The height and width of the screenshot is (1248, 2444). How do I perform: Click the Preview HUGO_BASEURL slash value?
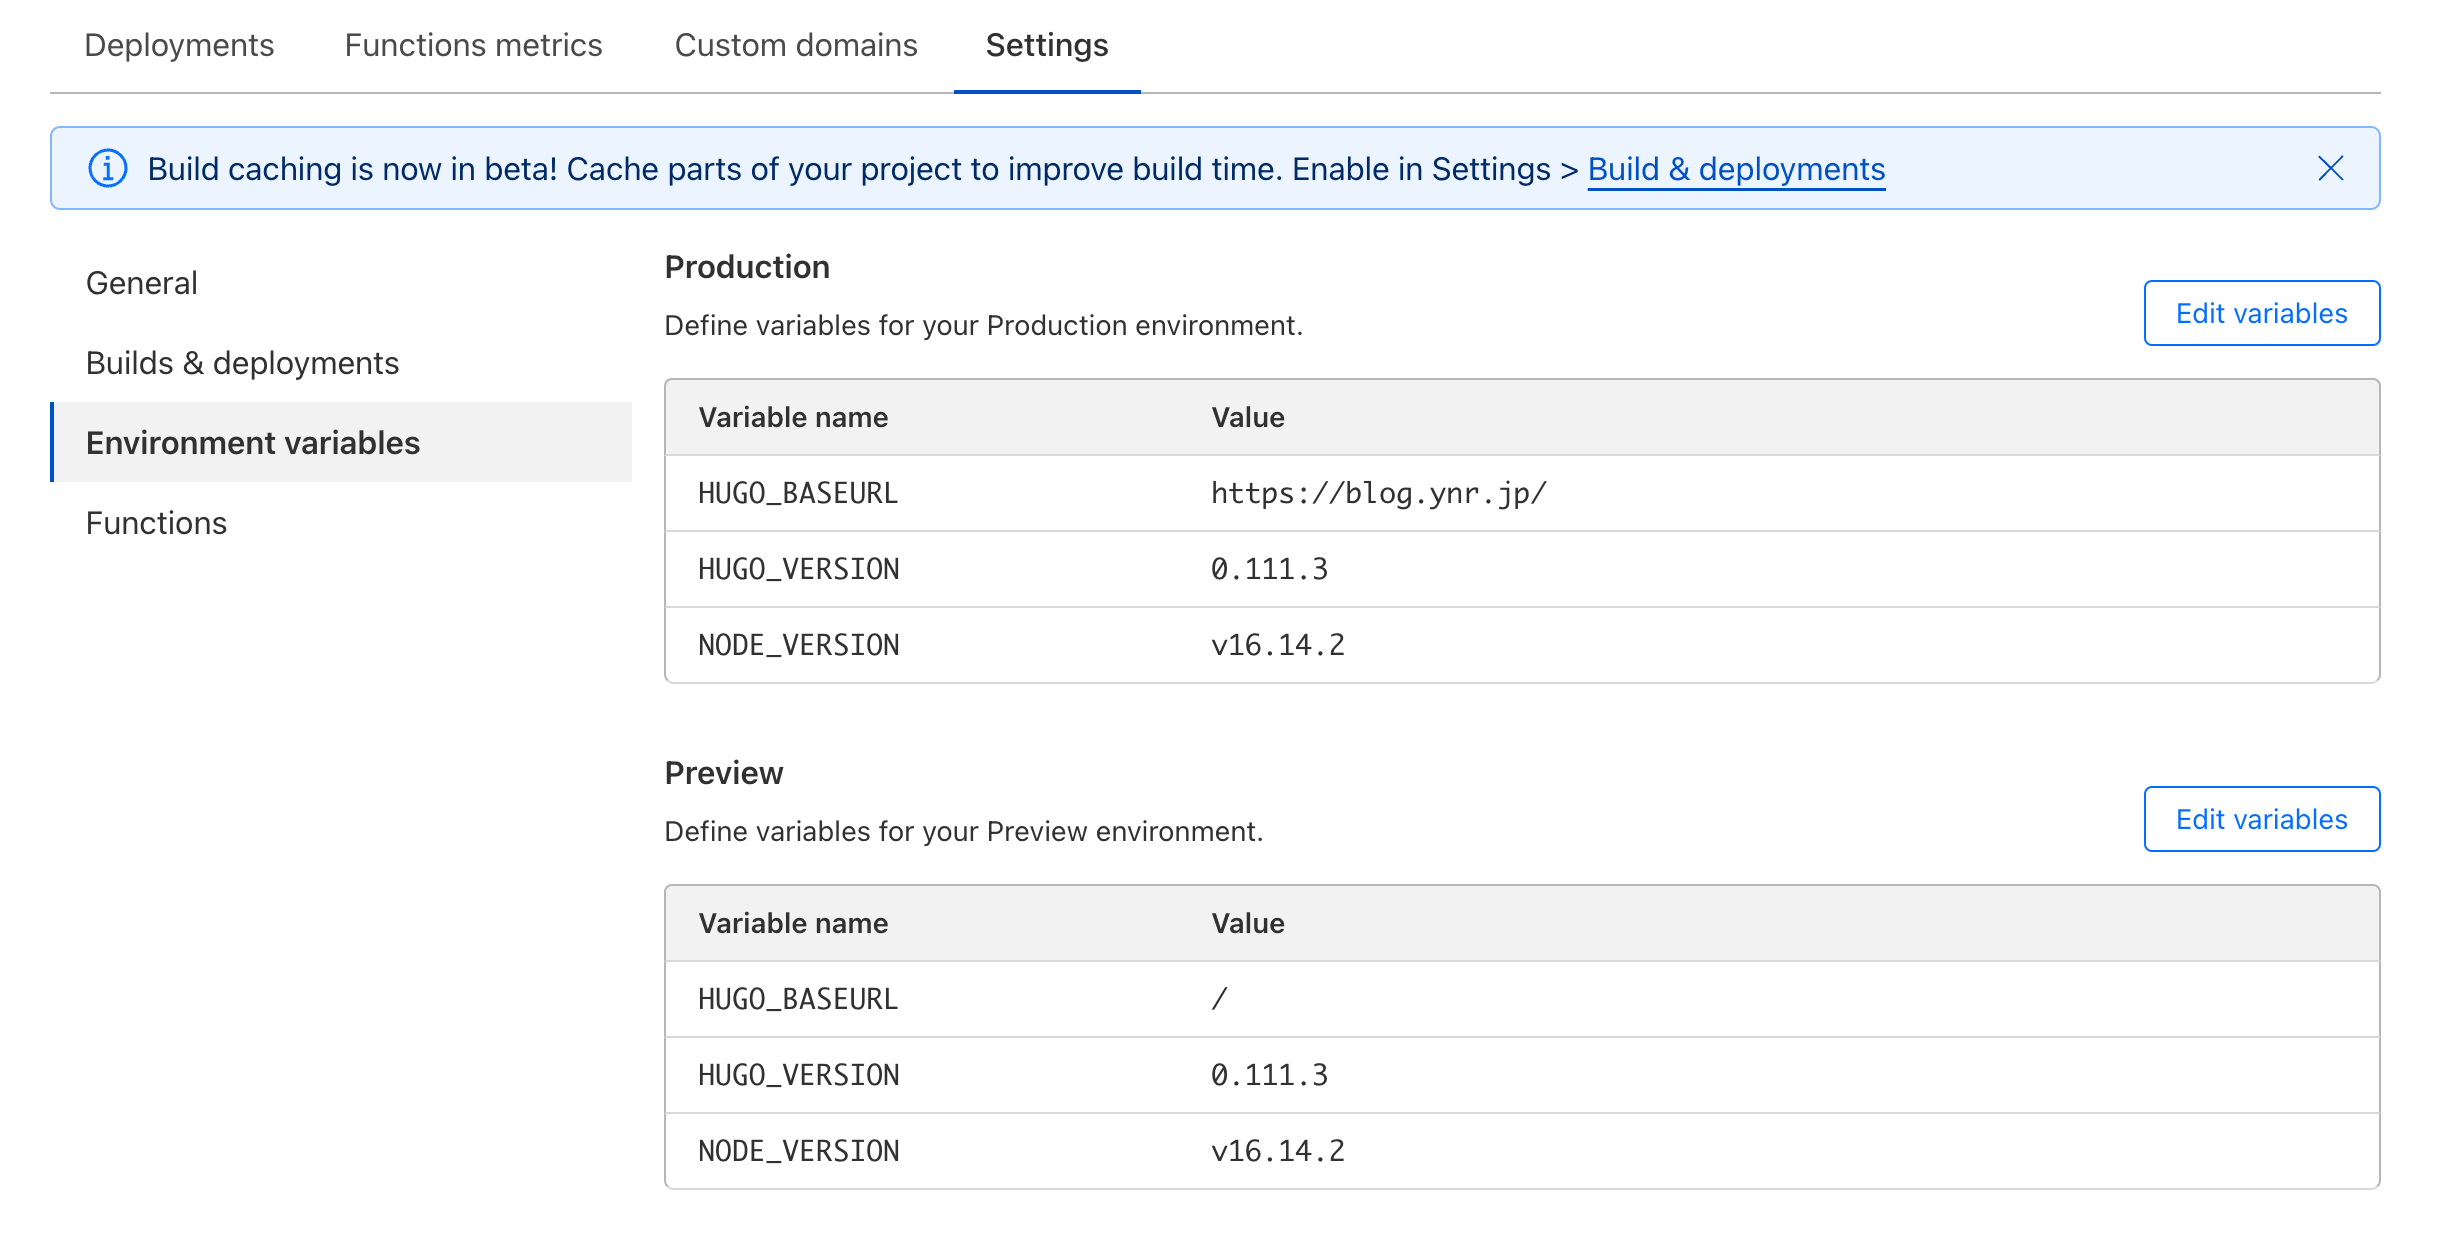tap(1219, 999)
